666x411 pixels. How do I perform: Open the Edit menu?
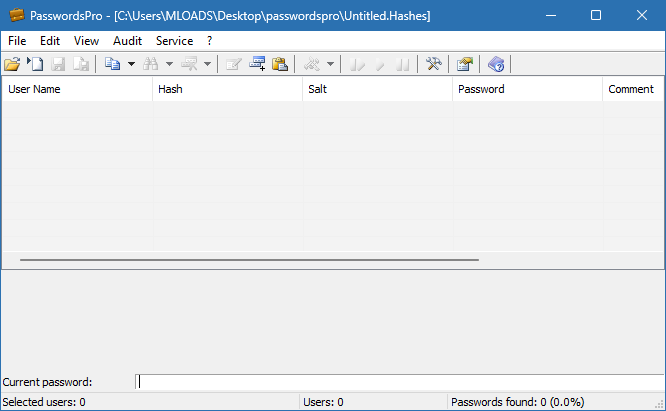(50, 41)
